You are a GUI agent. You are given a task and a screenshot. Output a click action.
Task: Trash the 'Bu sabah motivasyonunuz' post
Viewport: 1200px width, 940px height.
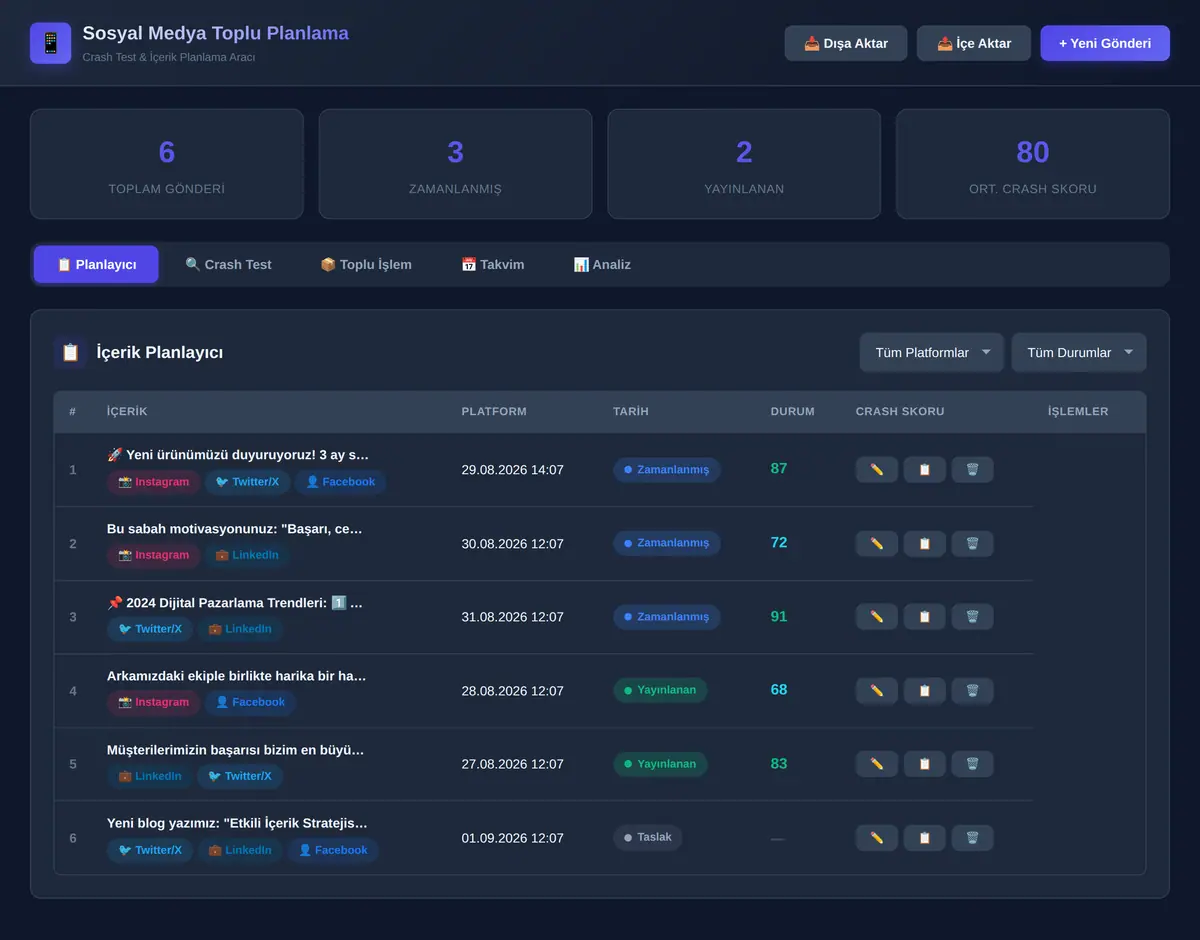click(972, 544)
